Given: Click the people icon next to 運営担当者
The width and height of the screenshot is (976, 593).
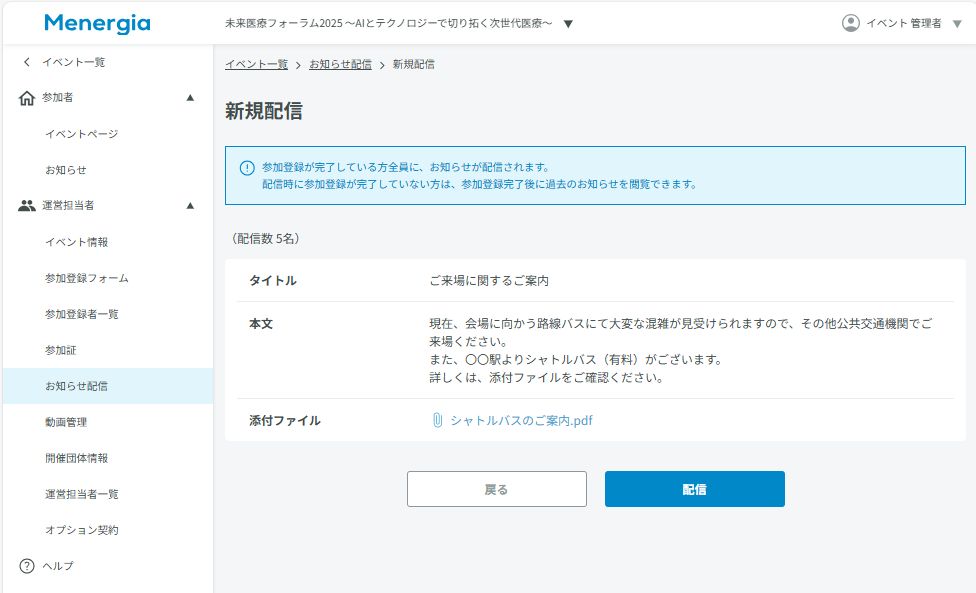Looking at the screenshot, I should (27, 205).
